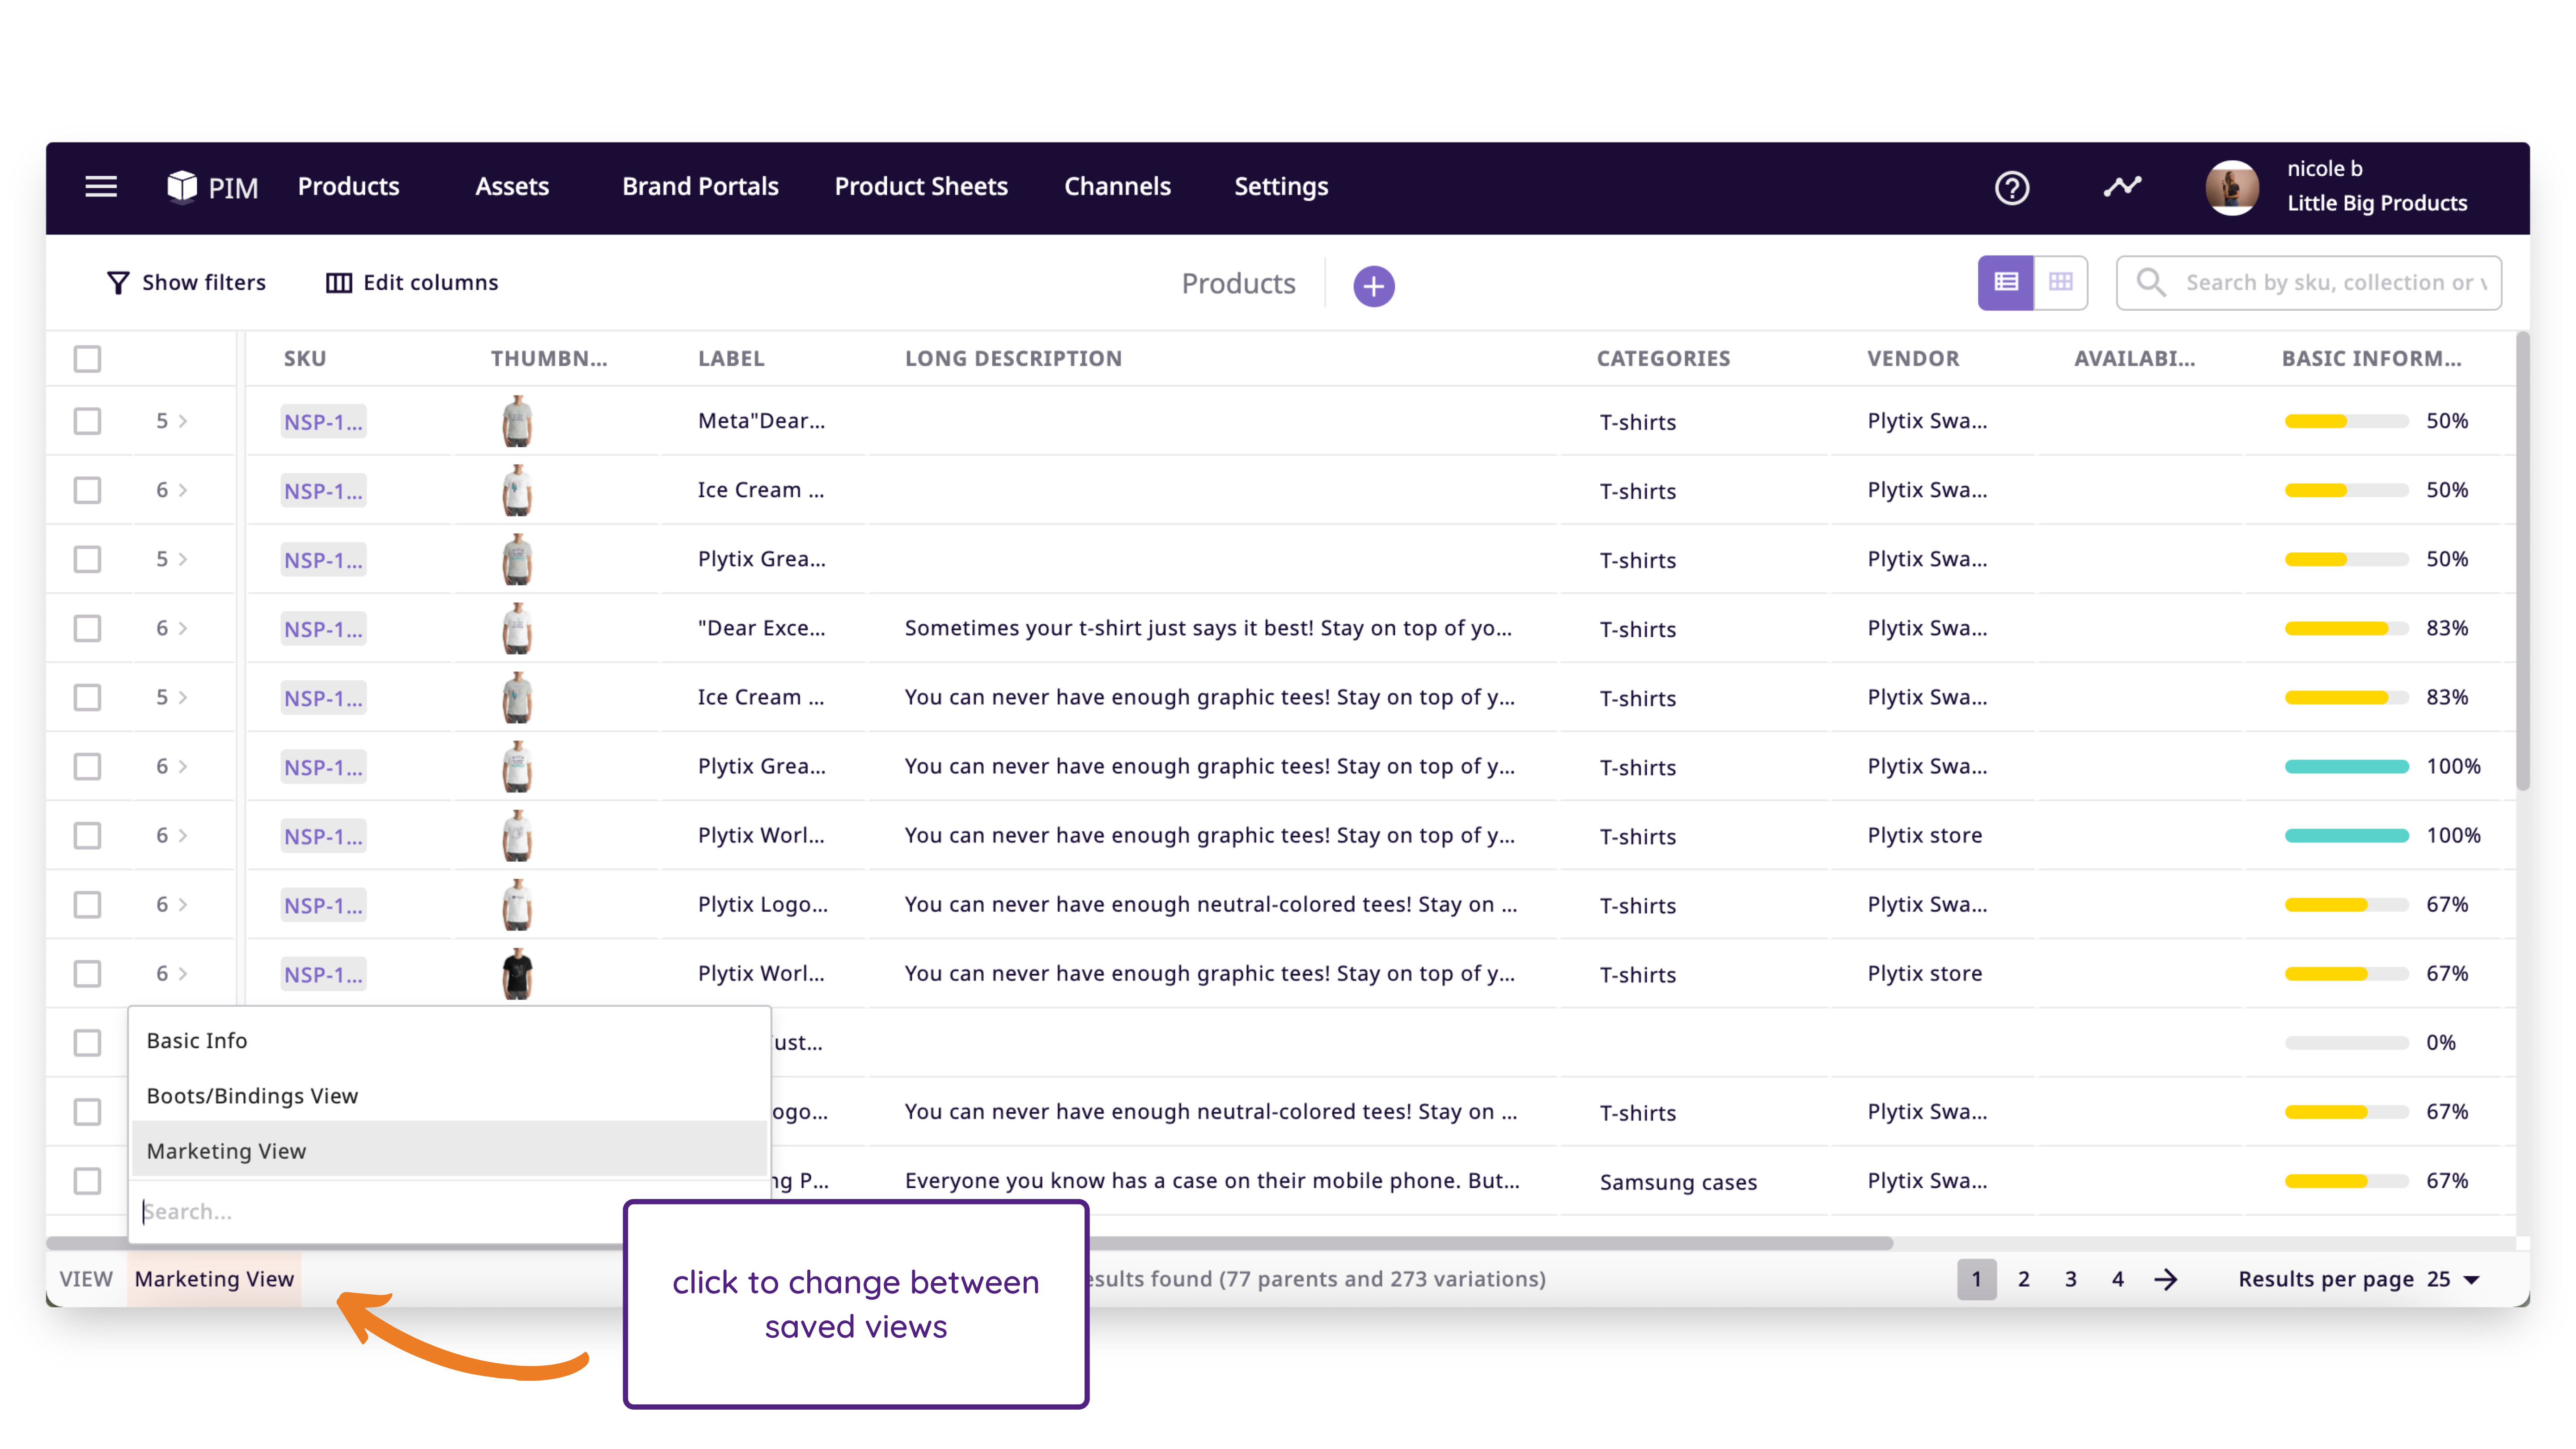Open Settings in top navigation

pos(1281,186)
